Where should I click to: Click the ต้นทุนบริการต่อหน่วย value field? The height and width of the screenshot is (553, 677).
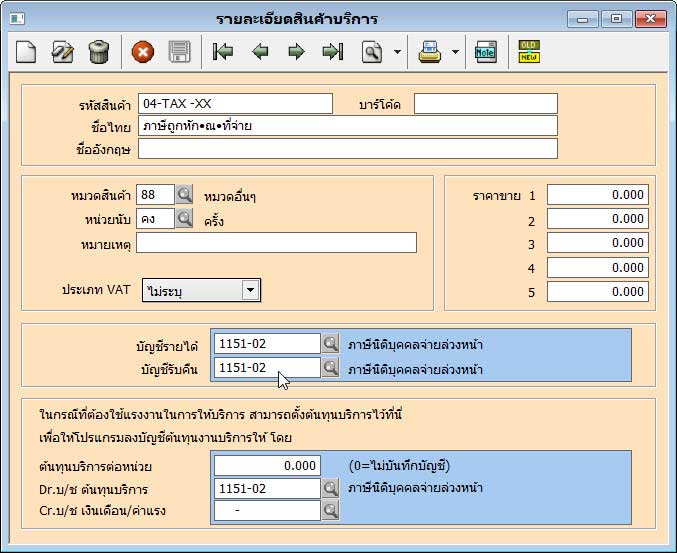tap(268, 466)
